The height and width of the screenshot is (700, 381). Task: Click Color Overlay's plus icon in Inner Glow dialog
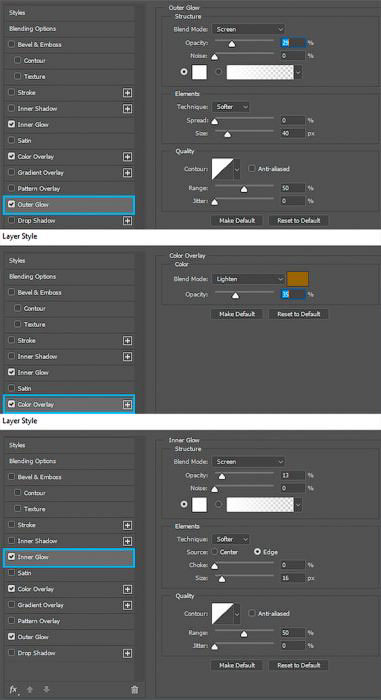click(127, 589)
